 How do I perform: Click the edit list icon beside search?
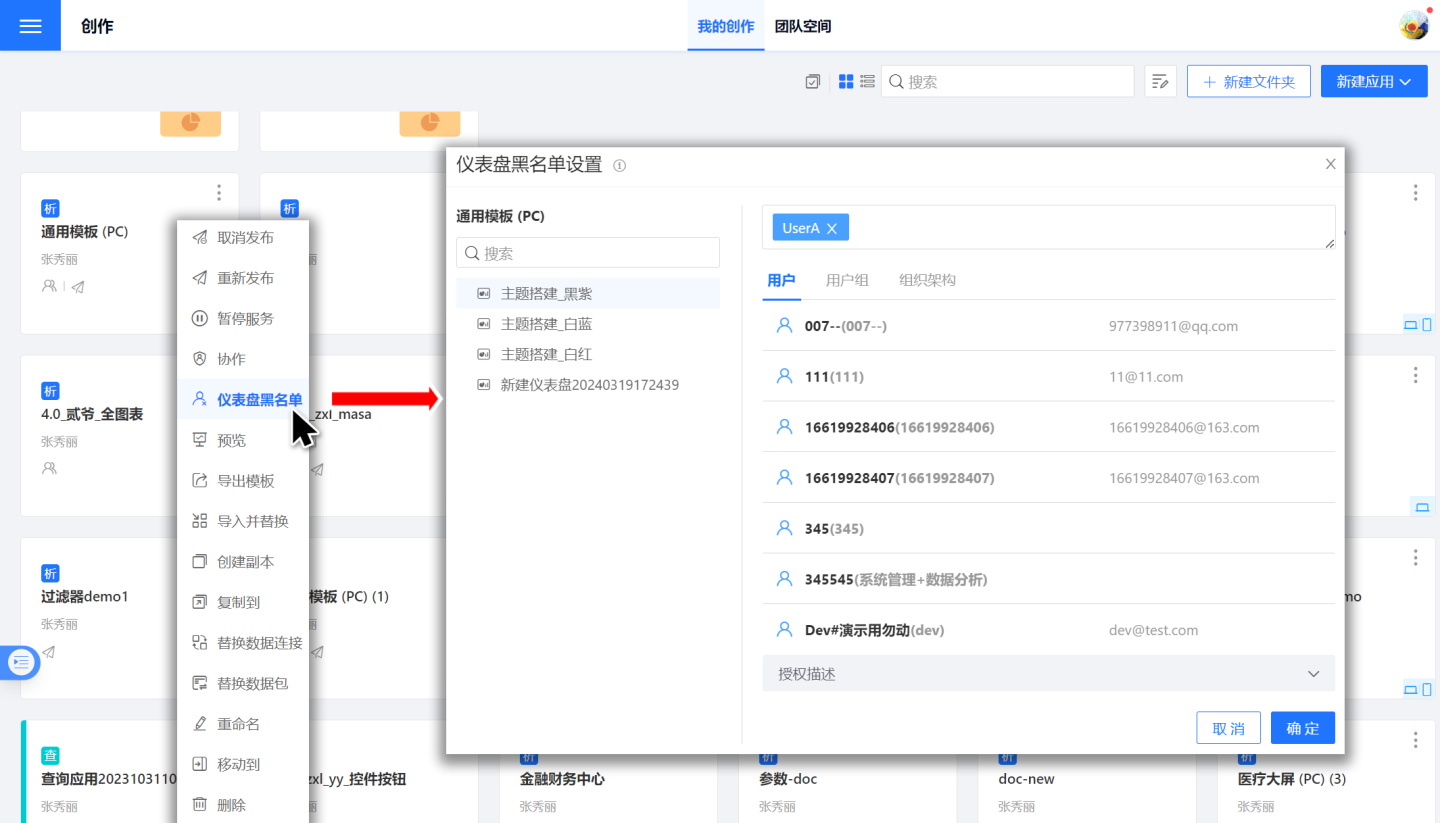pyautogui.click(x=1160, y=82)
